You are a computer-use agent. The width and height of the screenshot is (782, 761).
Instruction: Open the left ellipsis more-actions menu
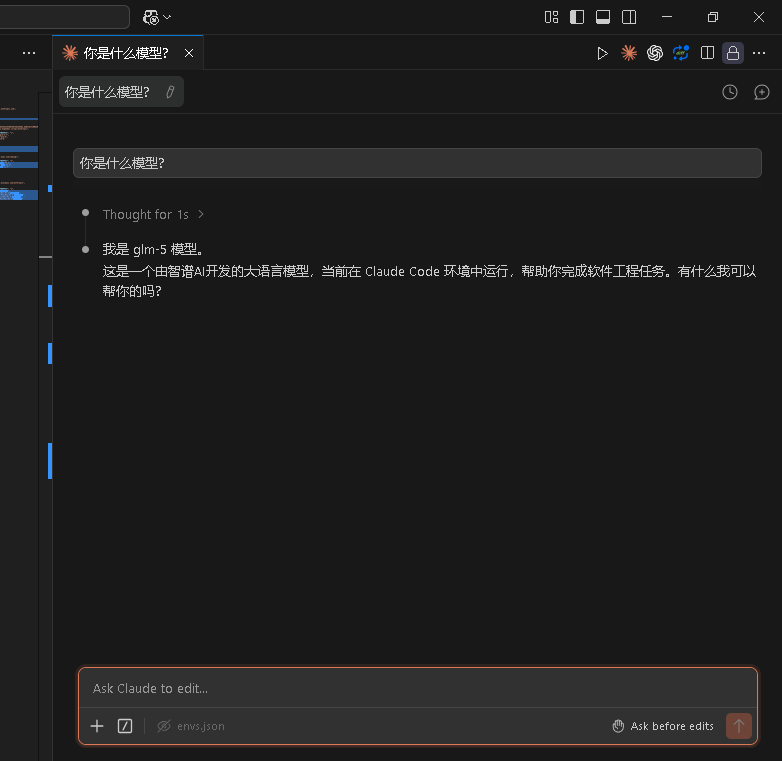click(x=29, y=53)
